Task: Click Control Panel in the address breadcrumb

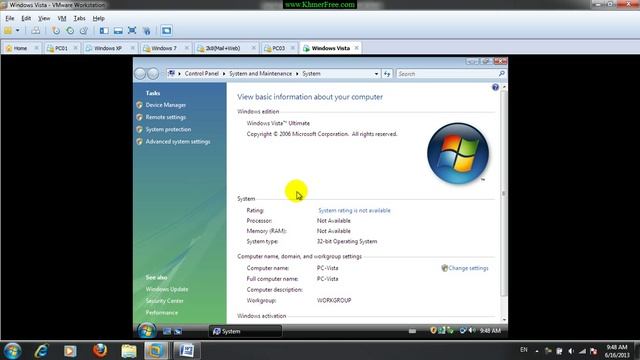Action: click(x=202, y=73)
